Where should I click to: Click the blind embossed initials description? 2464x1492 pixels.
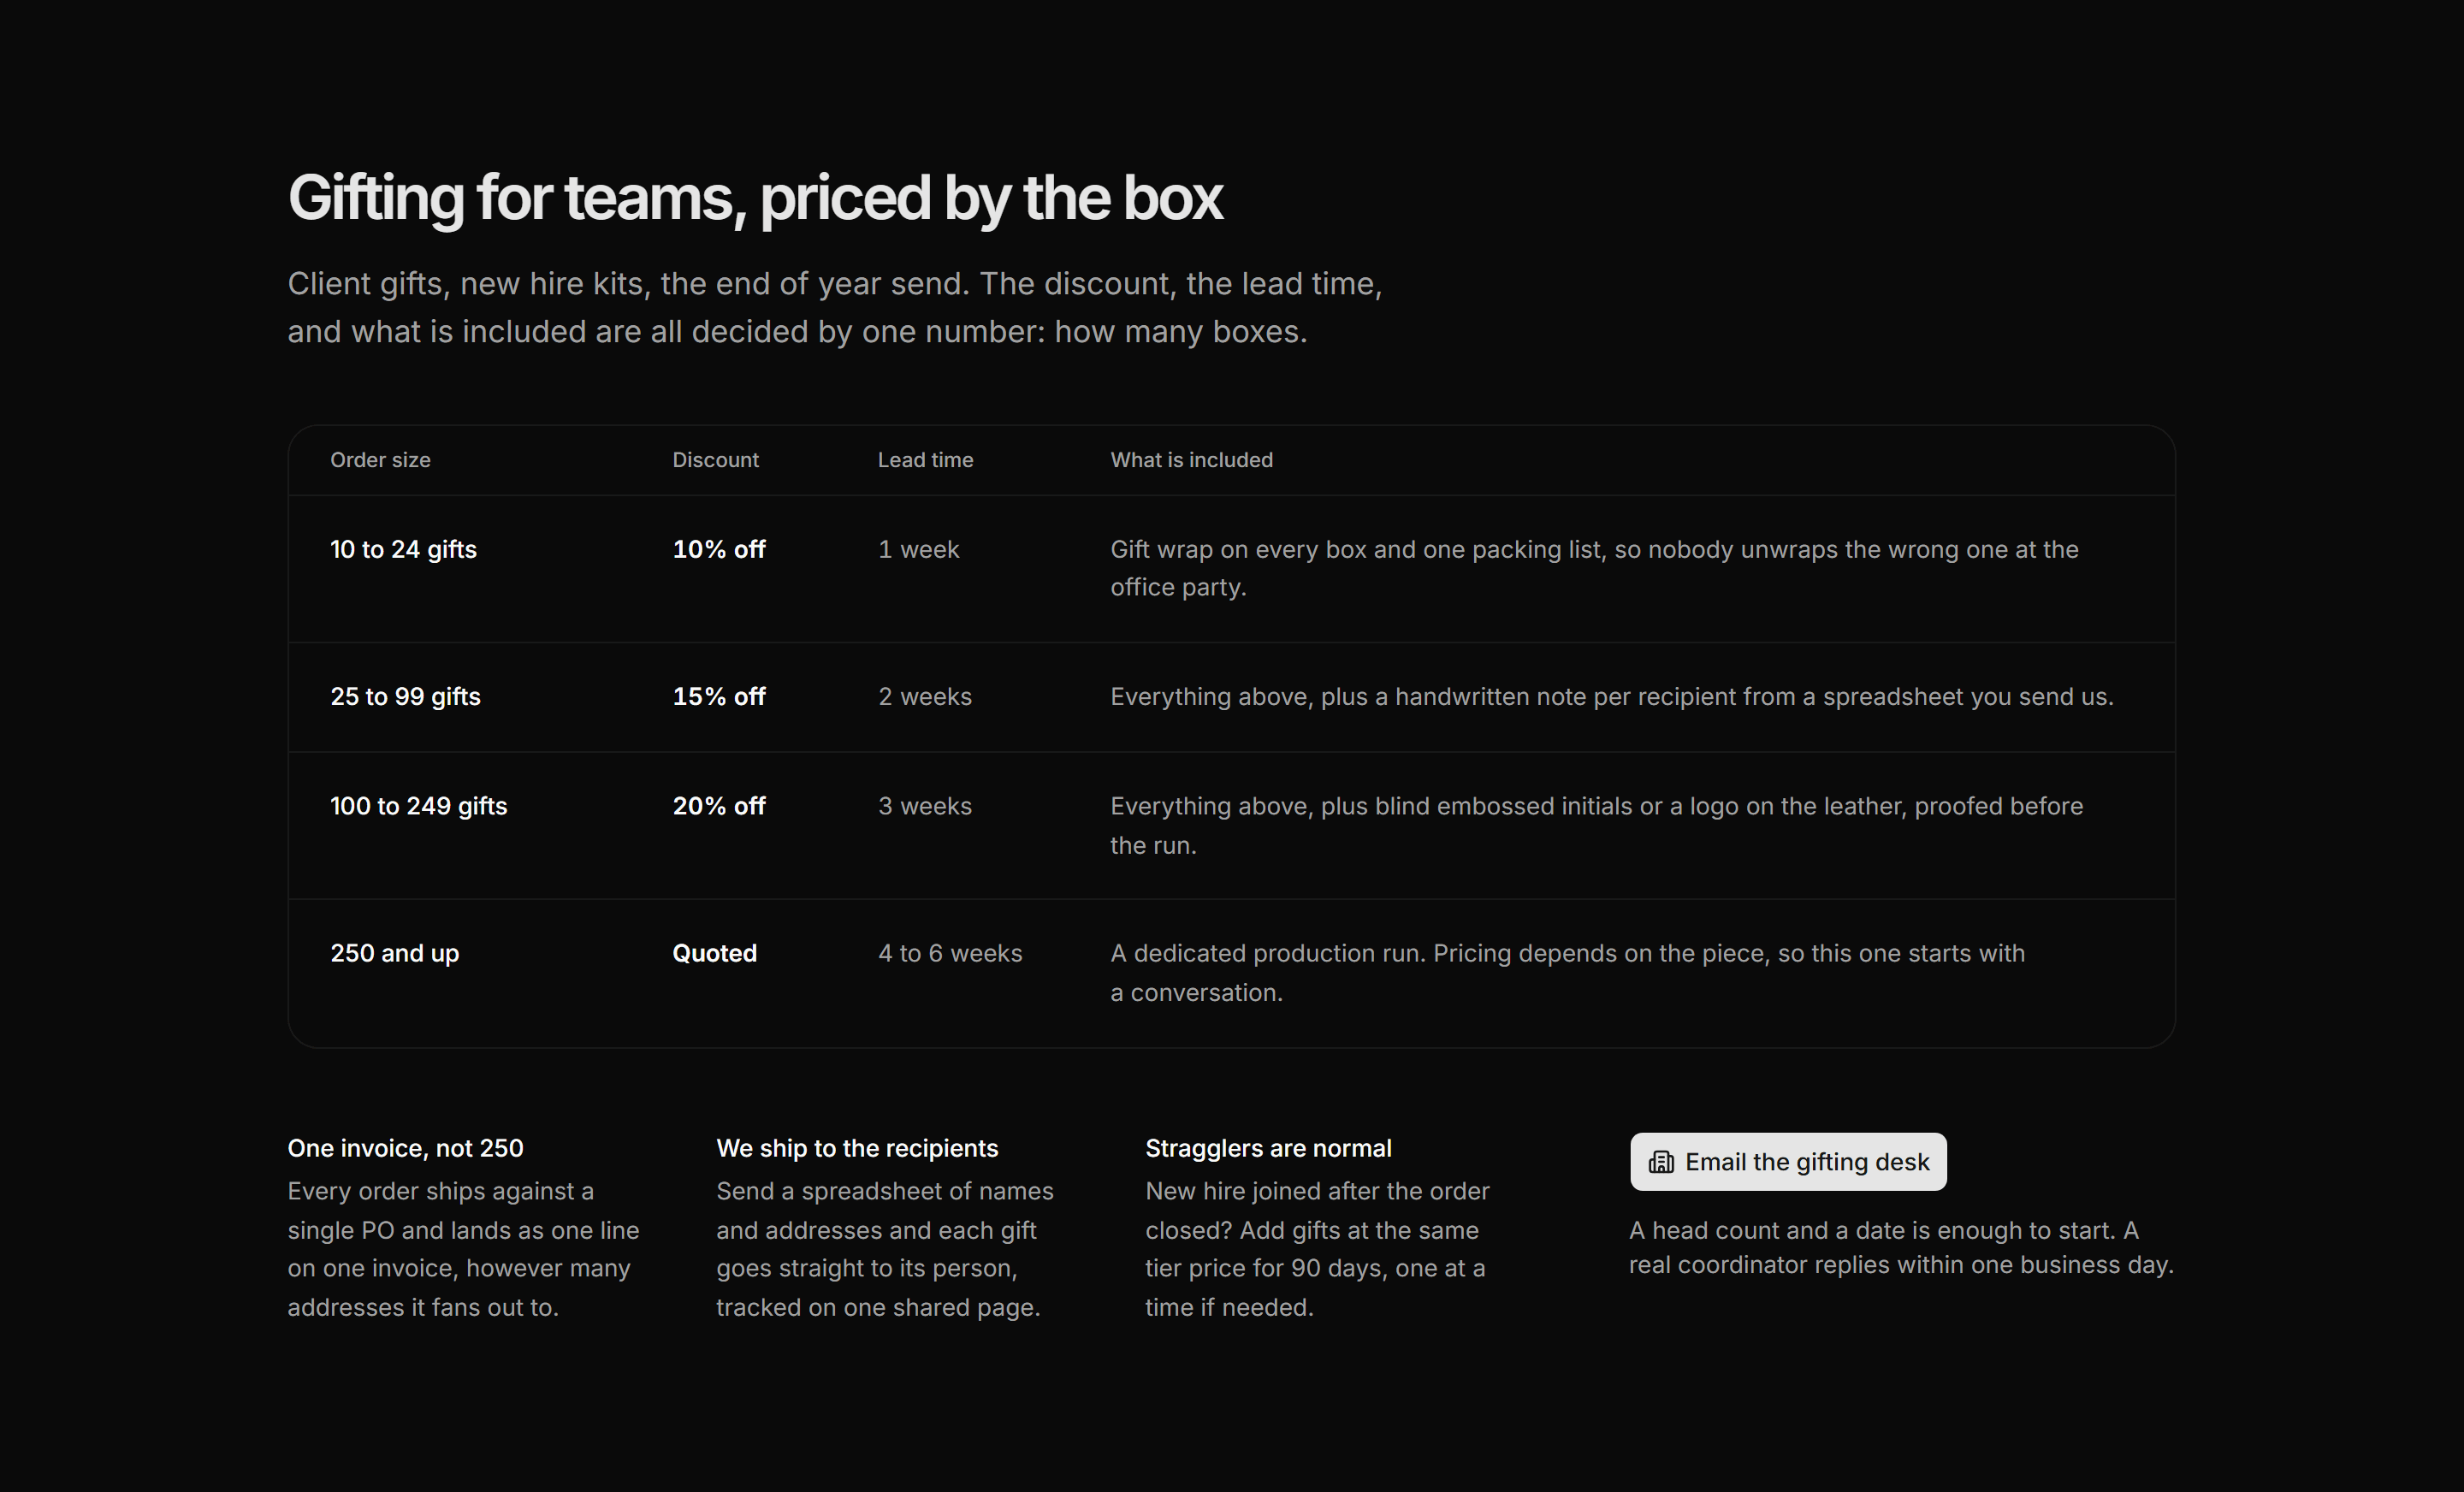(x=1596, y=825)
